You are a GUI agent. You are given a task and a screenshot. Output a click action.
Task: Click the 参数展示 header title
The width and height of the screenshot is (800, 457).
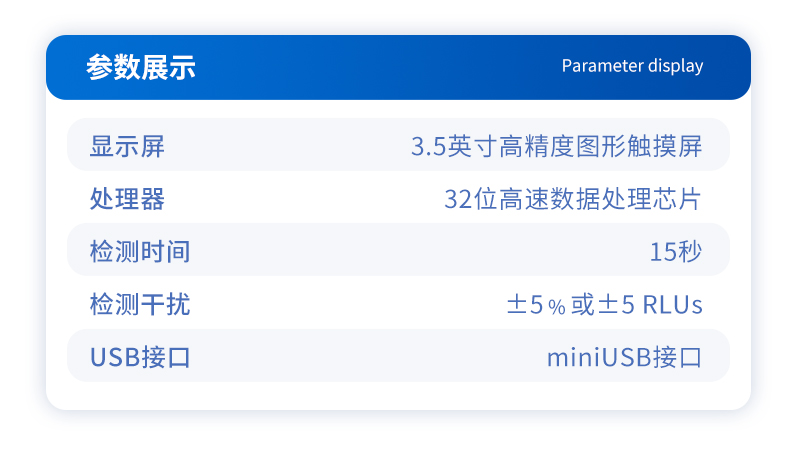pyautogui.click(x=140, y=68)
